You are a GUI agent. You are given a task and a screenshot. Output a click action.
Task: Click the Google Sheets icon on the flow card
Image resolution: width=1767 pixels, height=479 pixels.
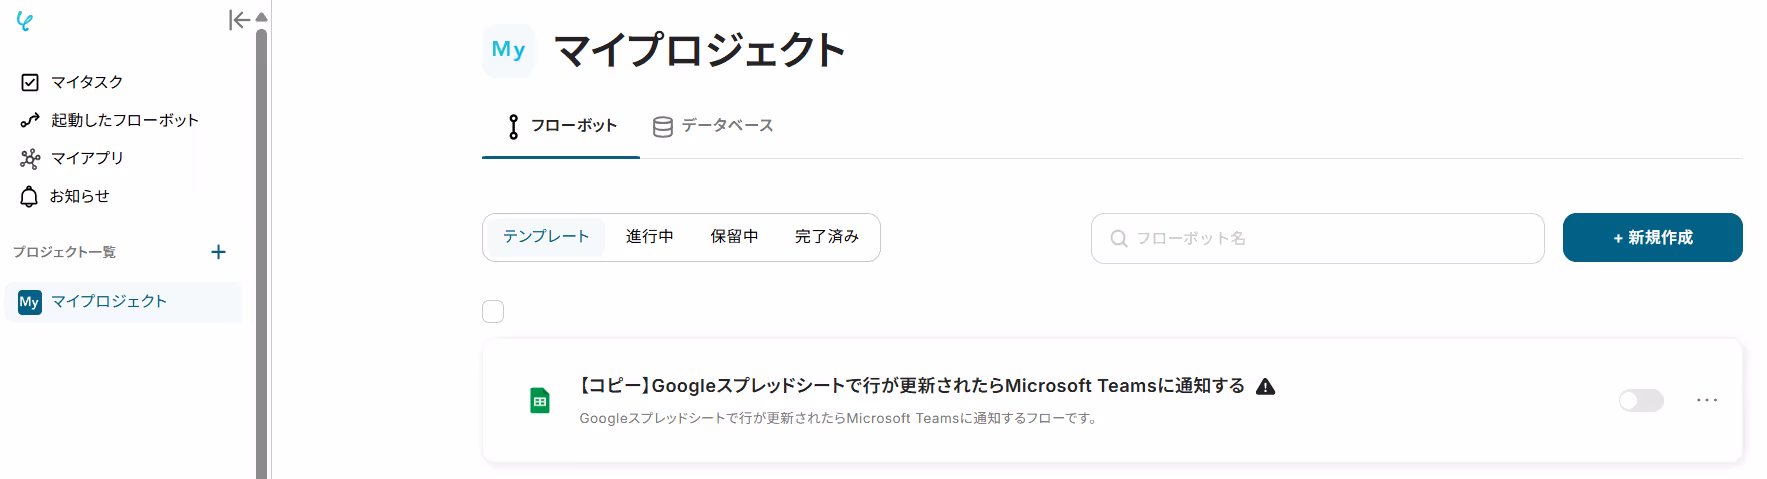(540, 401)
